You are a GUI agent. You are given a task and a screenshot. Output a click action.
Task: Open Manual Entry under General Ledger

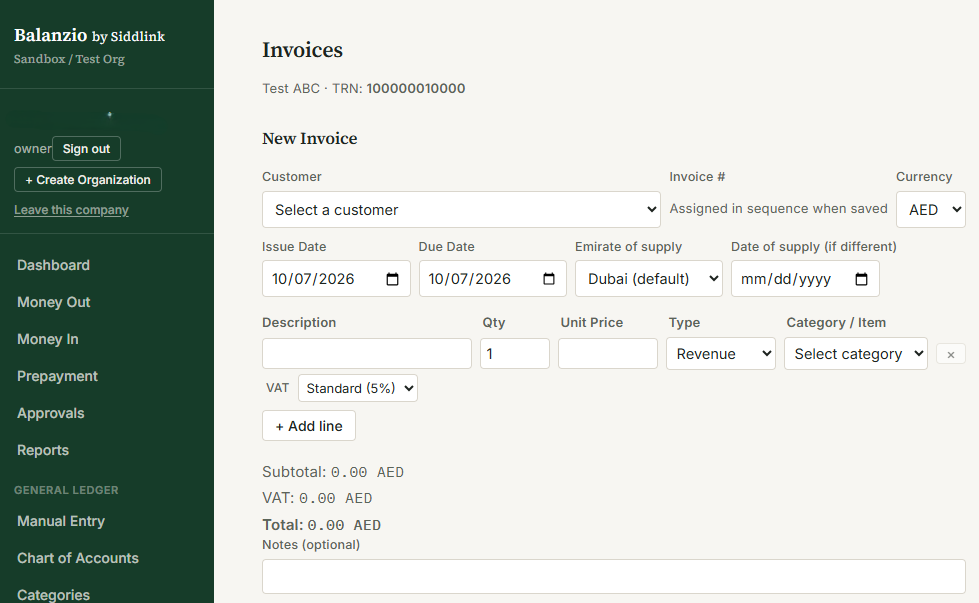coord(61,521)
